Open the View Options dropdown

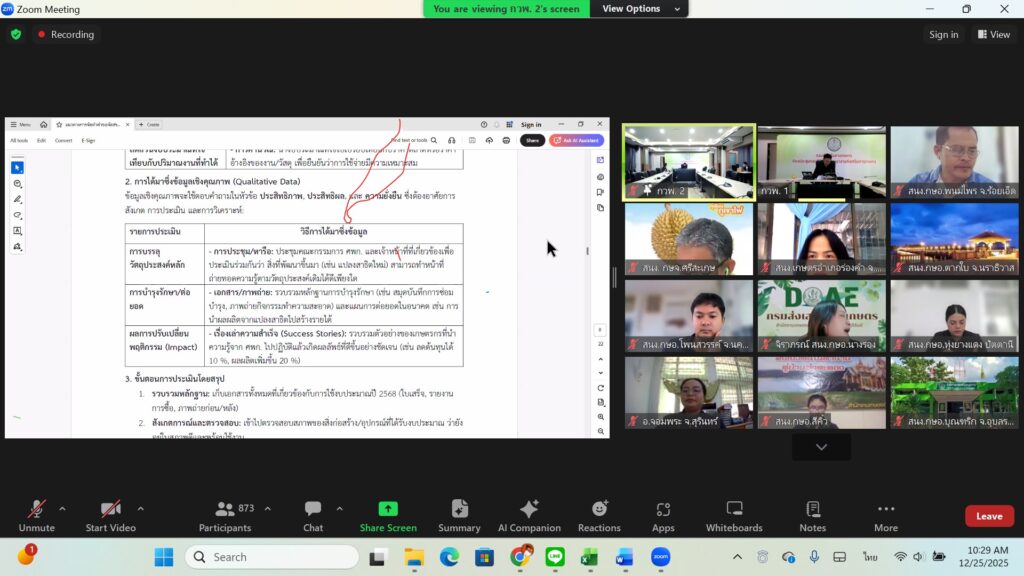pyautogui.click(x=639, y=9)
